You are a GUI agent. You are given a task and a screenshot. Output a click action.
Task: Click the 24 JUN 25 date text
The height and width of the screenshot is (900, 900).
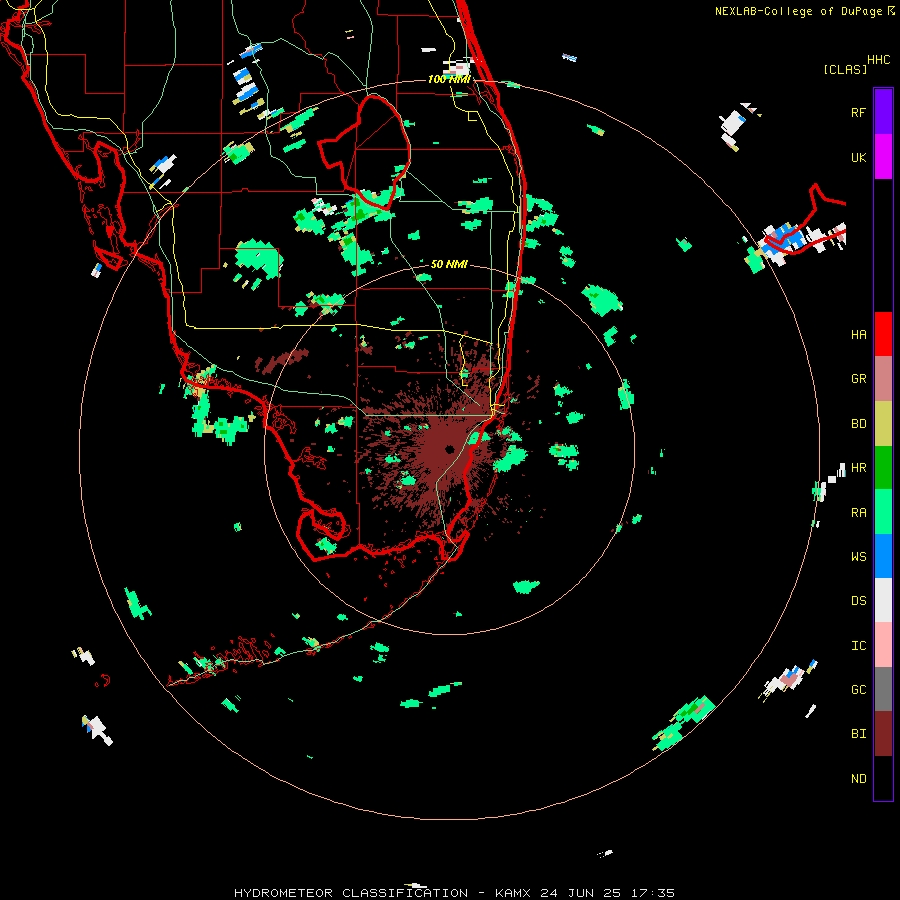(580, 893)
